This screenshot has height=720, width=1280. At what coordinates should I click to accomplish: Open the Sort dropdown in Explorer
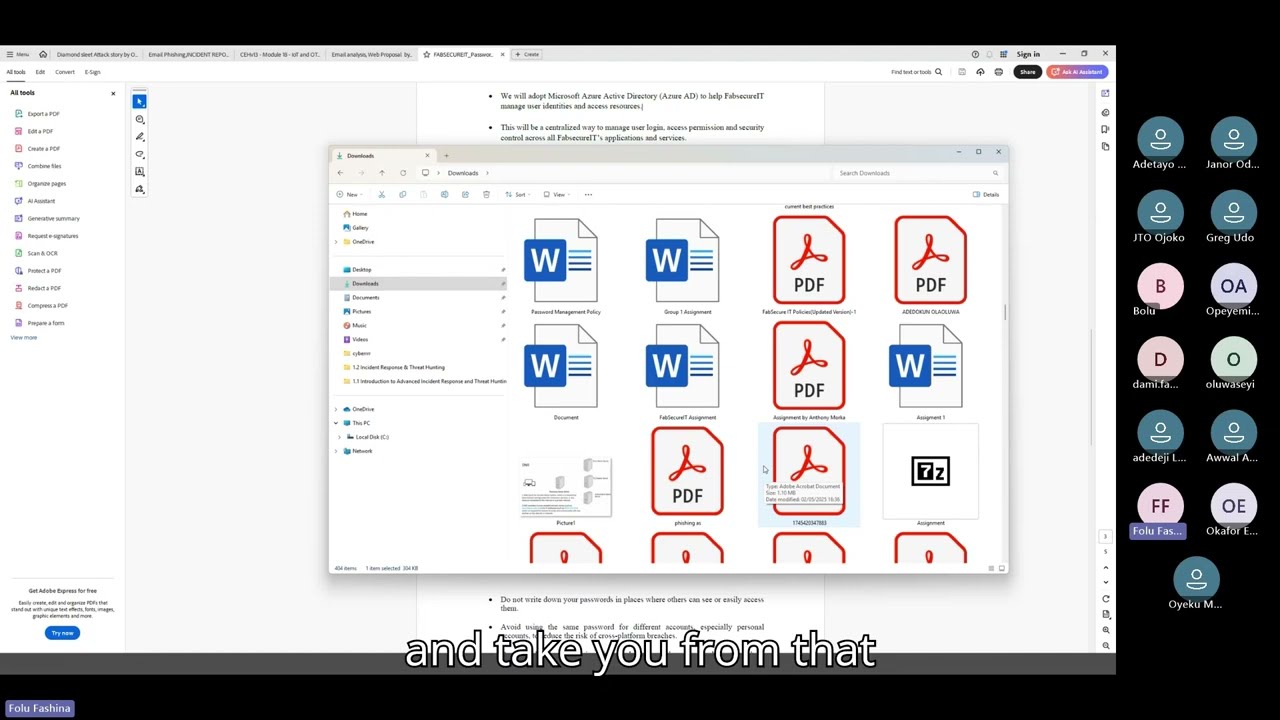517,194
